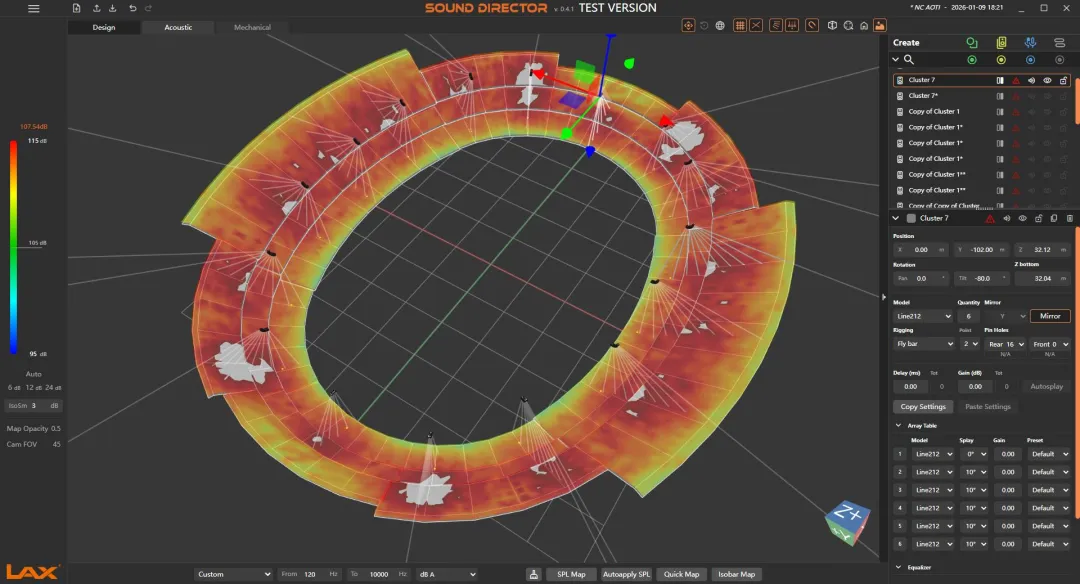Image resolution: width=1080 pixels, height=584 pixels.
Task: Click the Z+ orientation cube
Action: click(849, 521)
